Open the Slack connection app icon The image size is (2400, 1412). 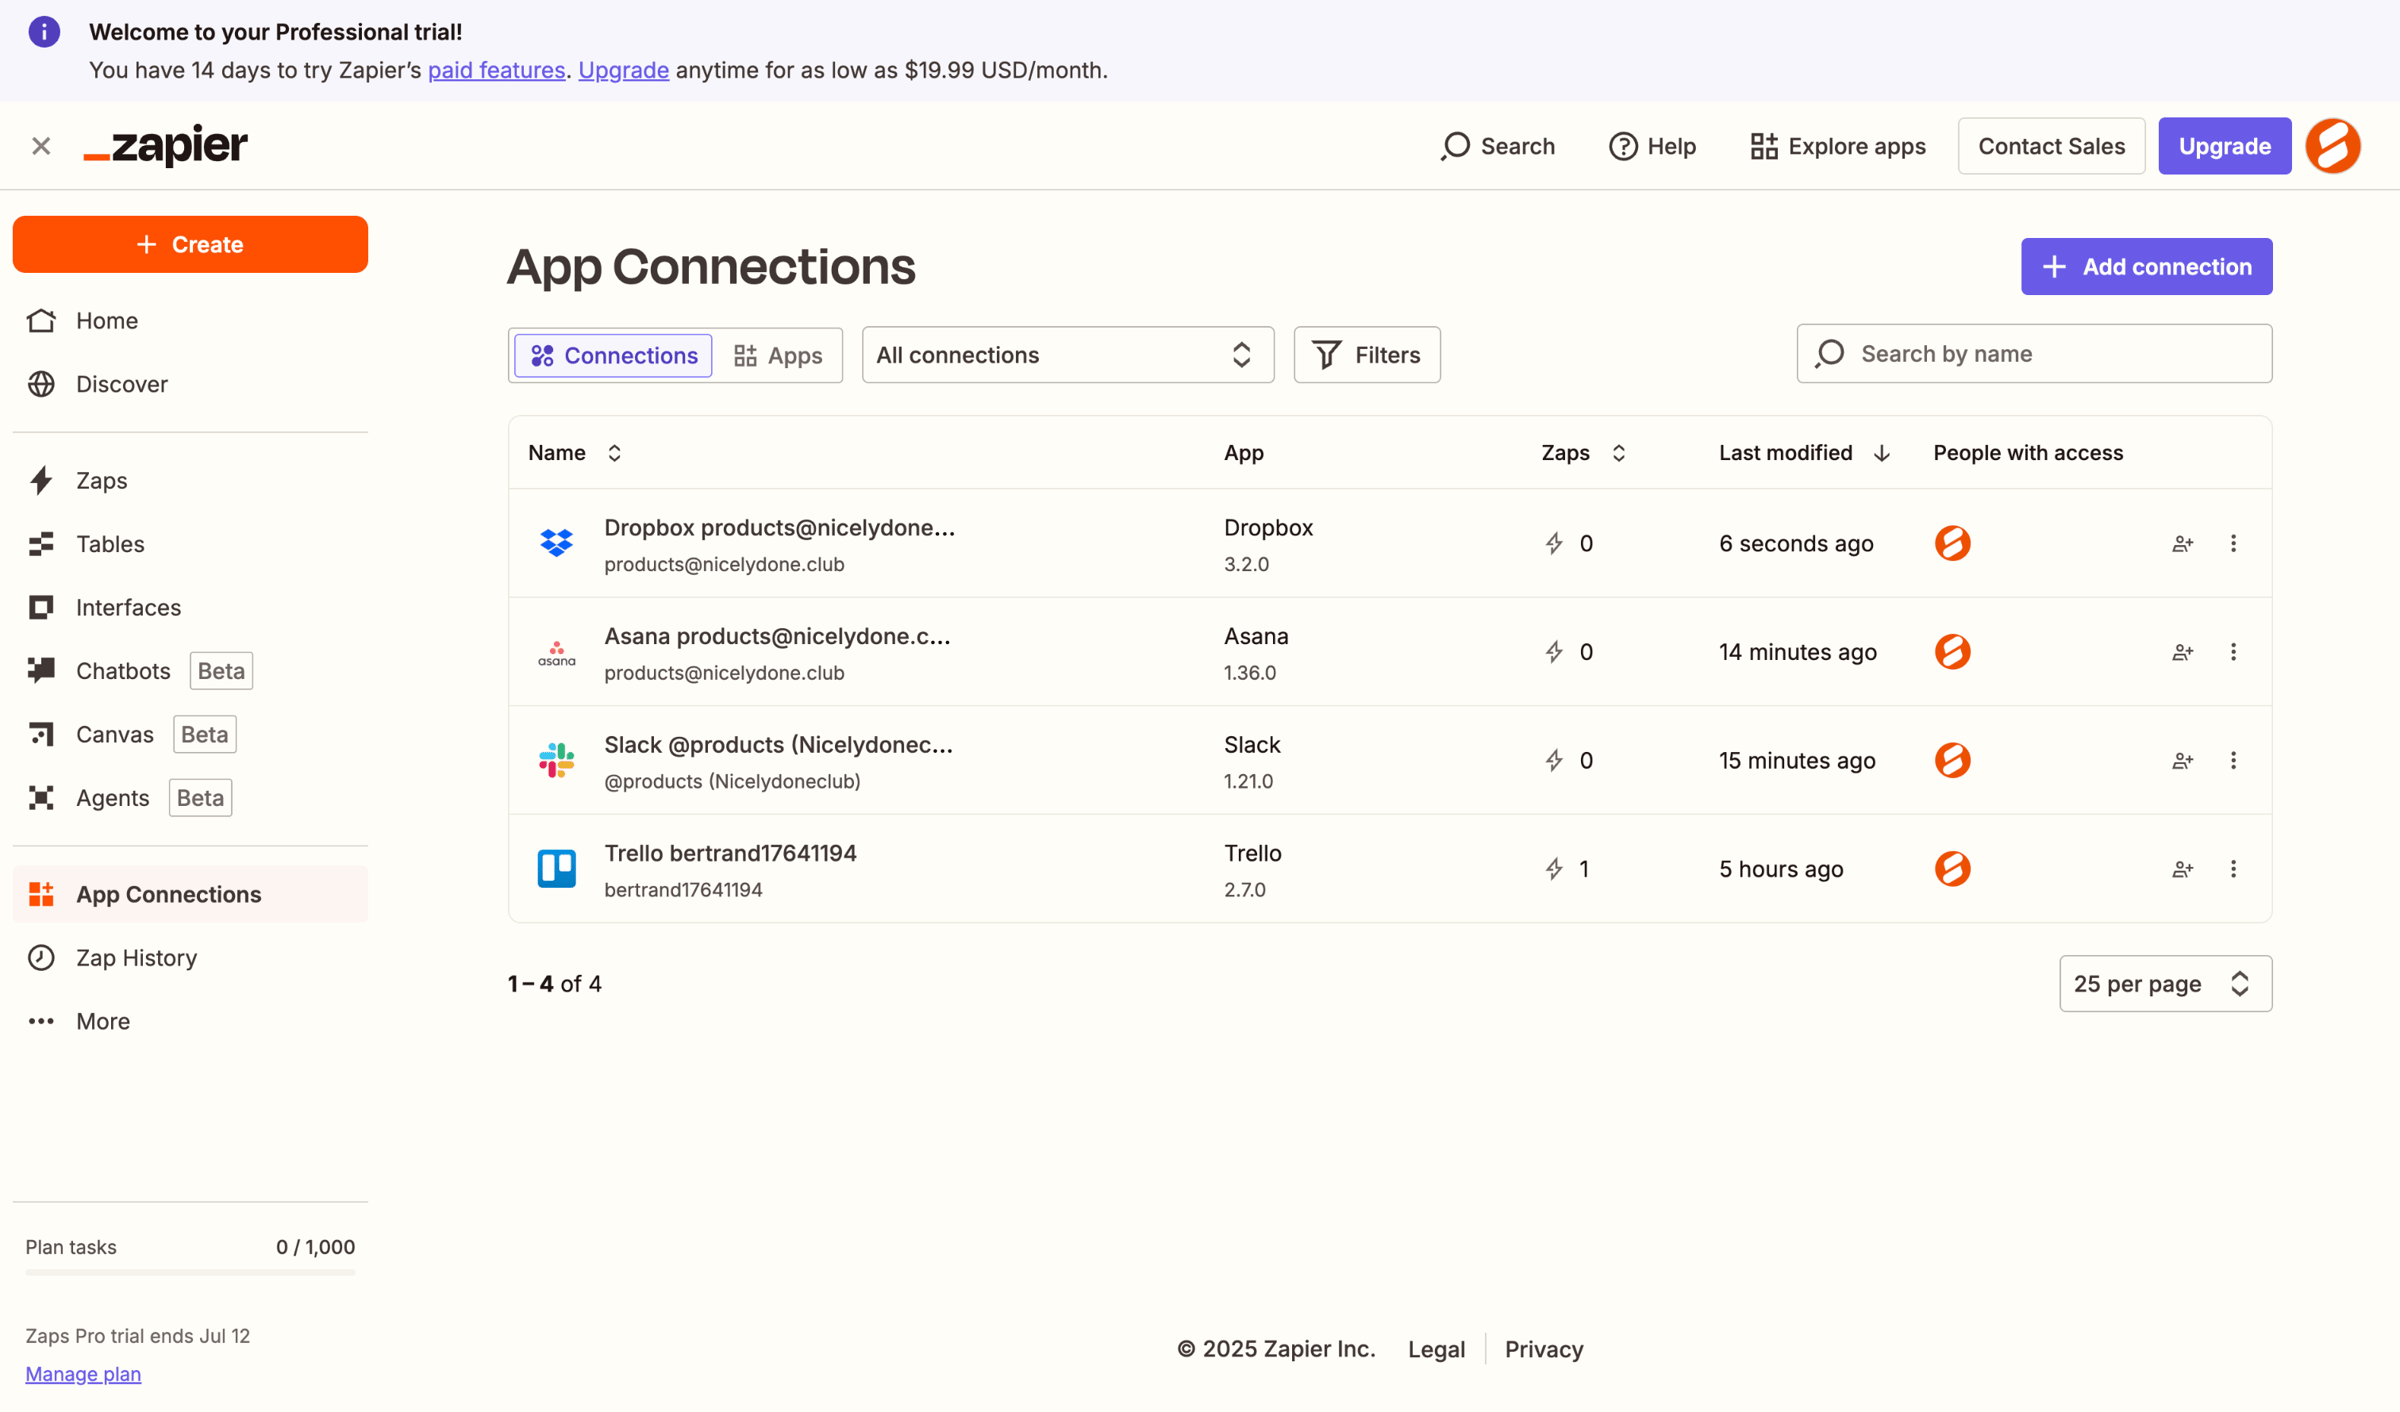point(557,760)
